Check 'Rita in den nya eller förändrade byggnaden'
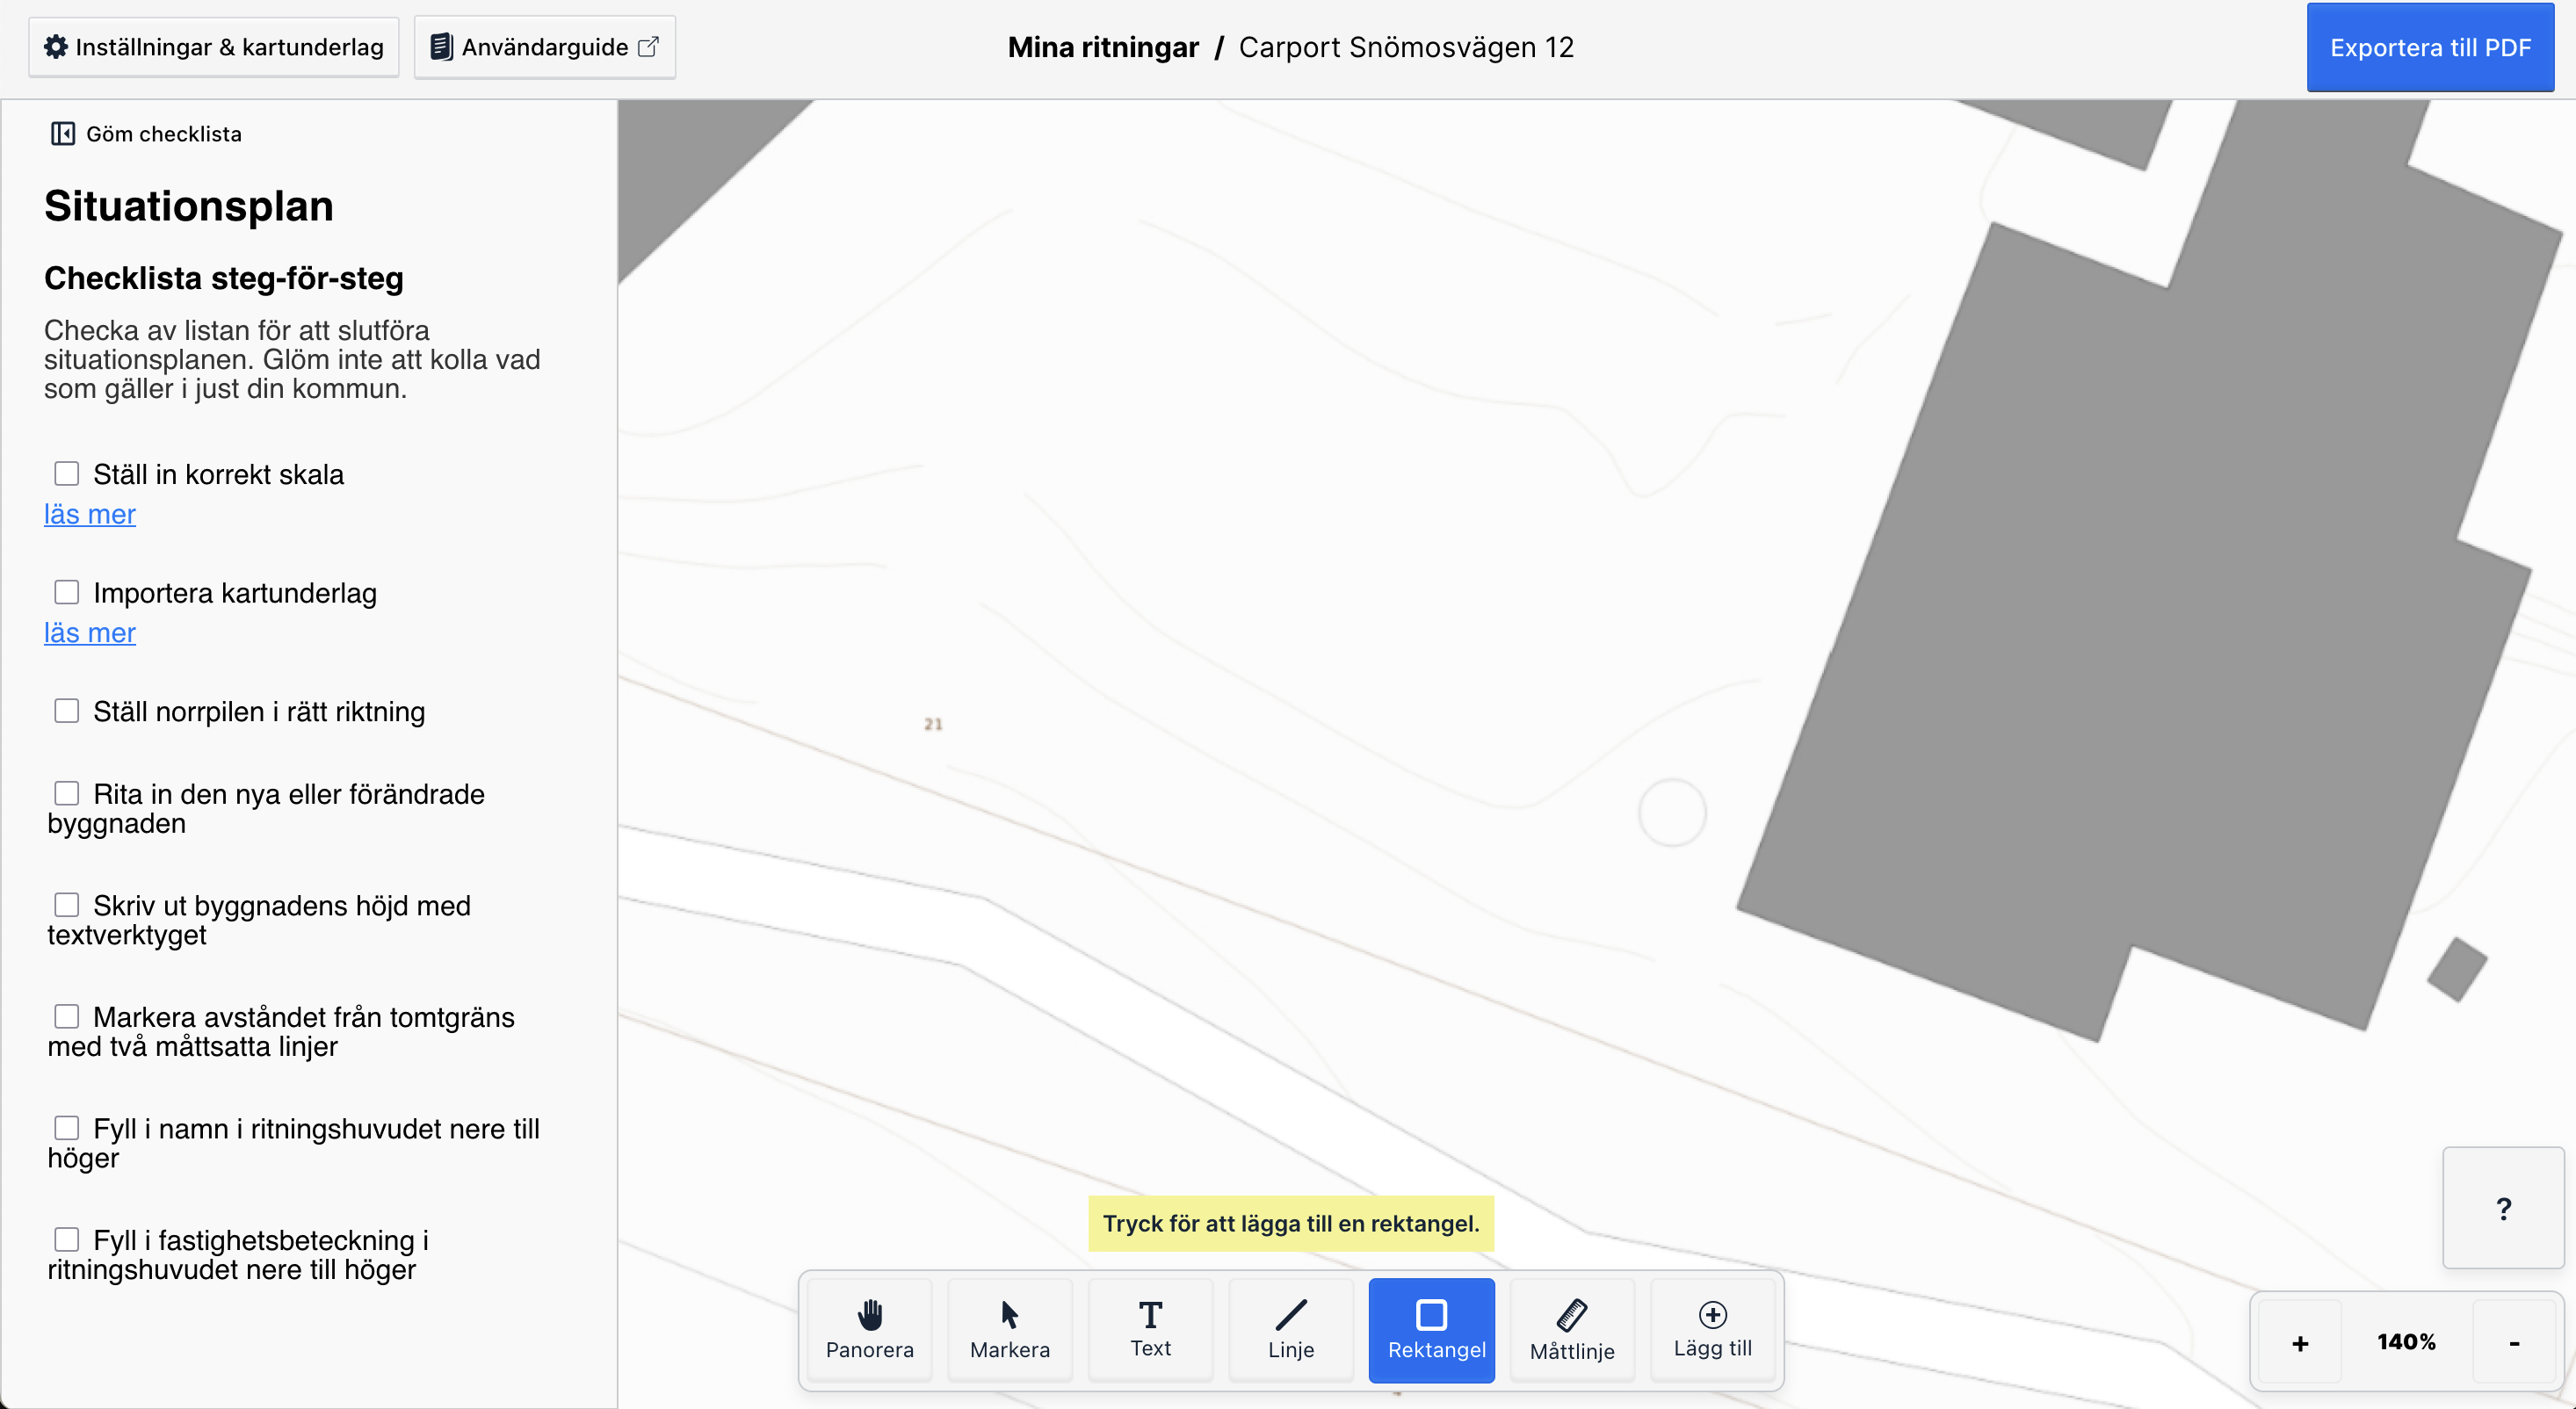The image size is (2576, 1409). pos(67,794)
